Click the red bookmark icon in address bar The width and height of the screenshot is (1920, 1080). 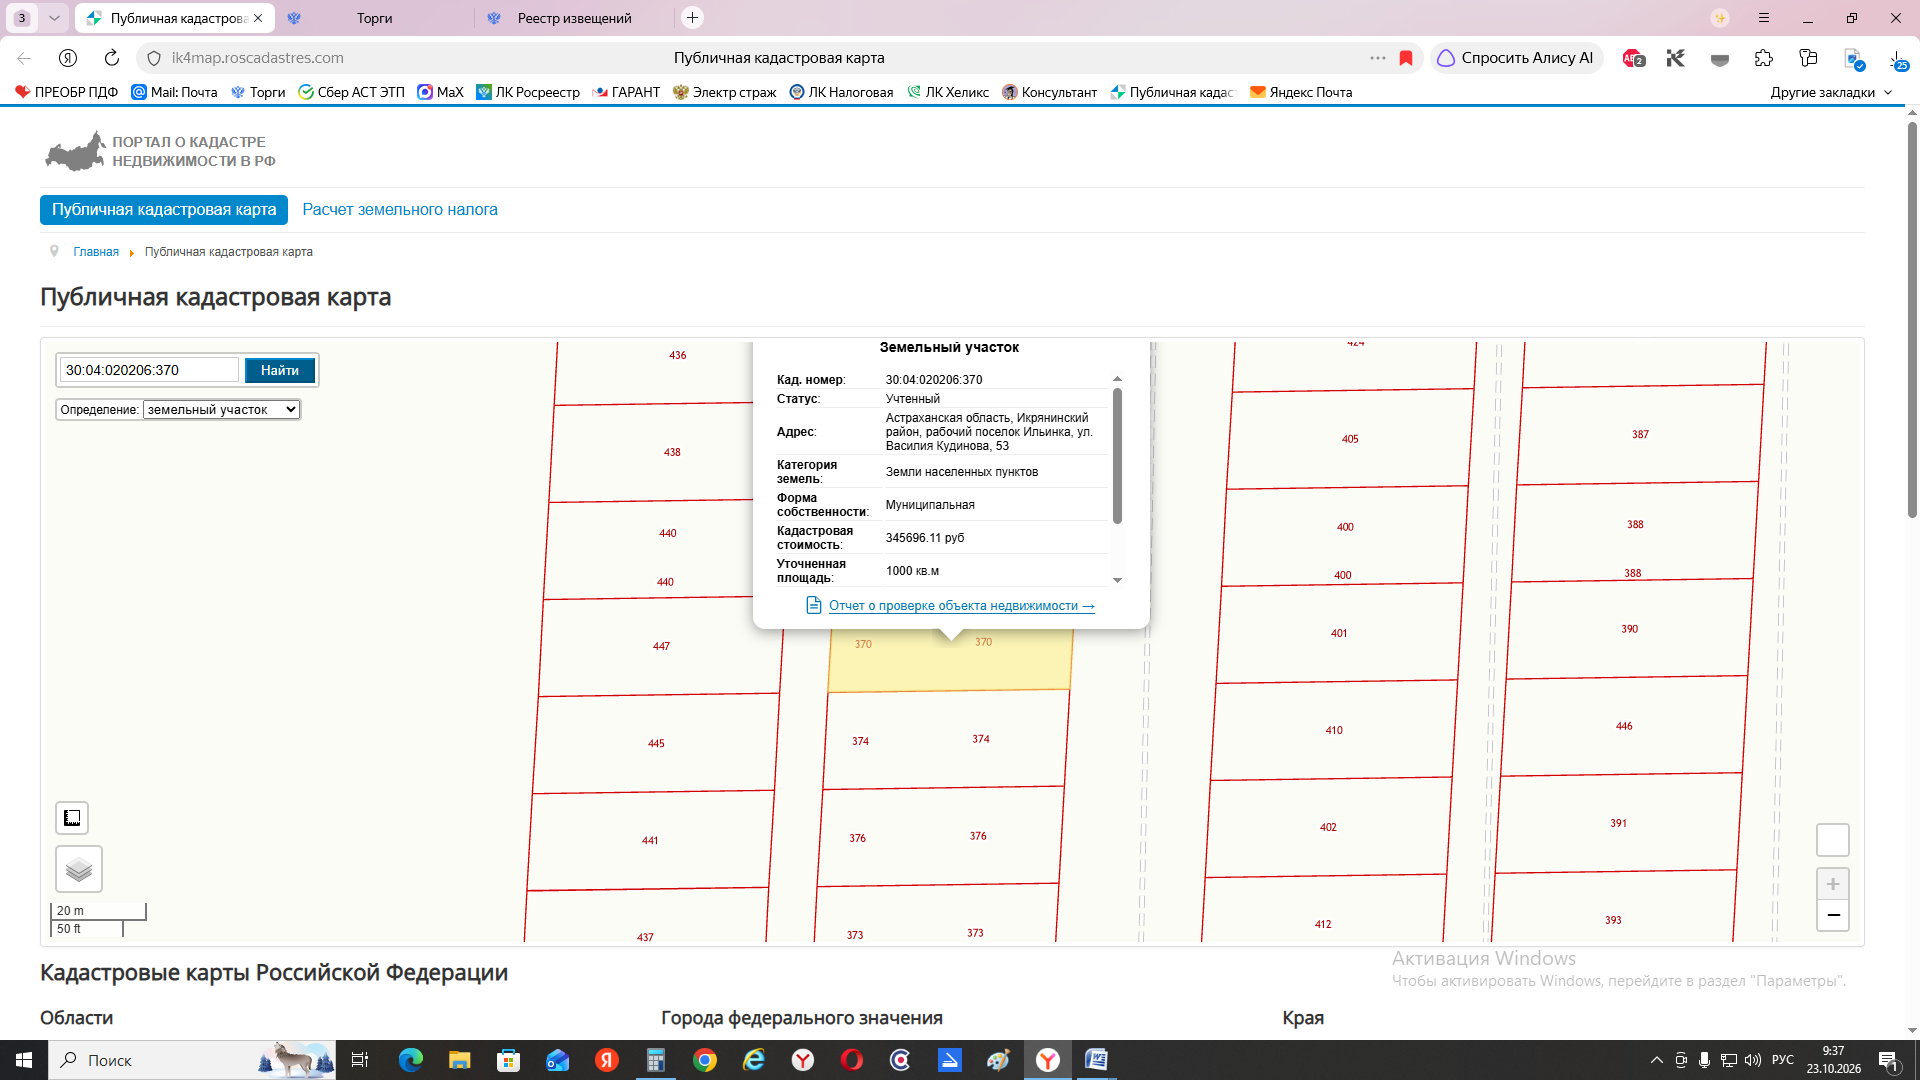point(1406,58)
